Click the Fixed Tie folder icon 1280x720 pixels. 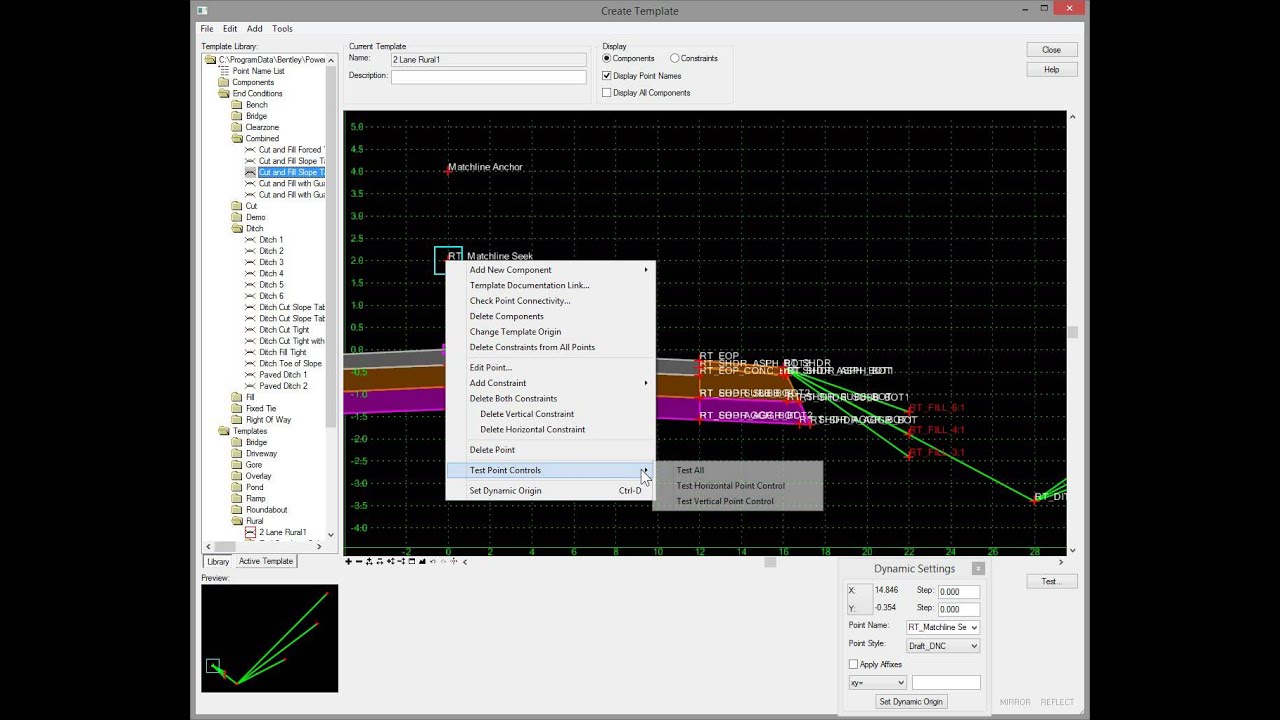tap(237, 409)
